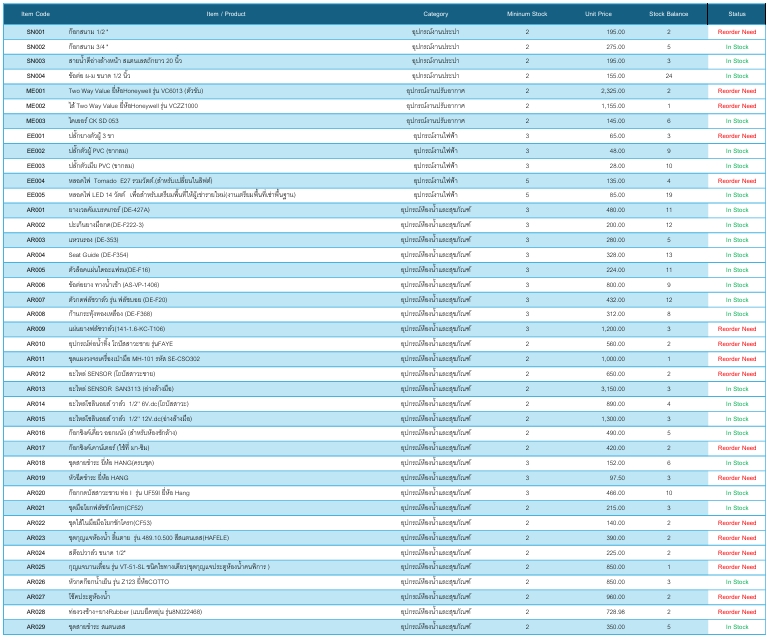Select the "Item / Product" column header

click(x=225, y=14)
